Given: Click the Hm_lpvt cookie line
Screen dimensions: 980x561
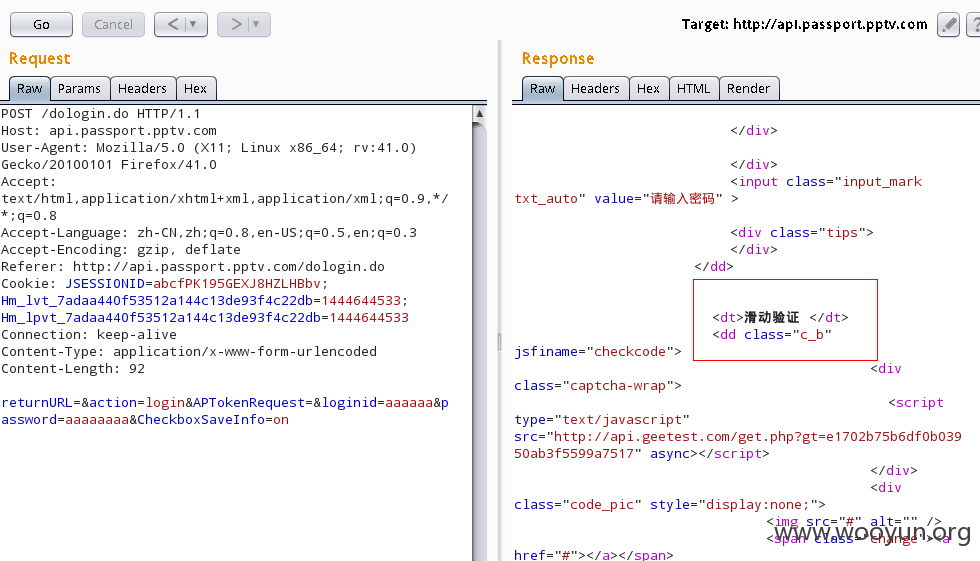Looking at the screenshot, I should click(x=205, y=317).
